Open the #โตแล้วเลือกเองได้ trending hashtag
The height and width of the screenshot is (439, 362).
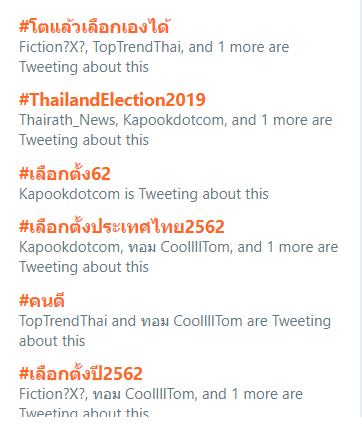[x=95, y=27]
